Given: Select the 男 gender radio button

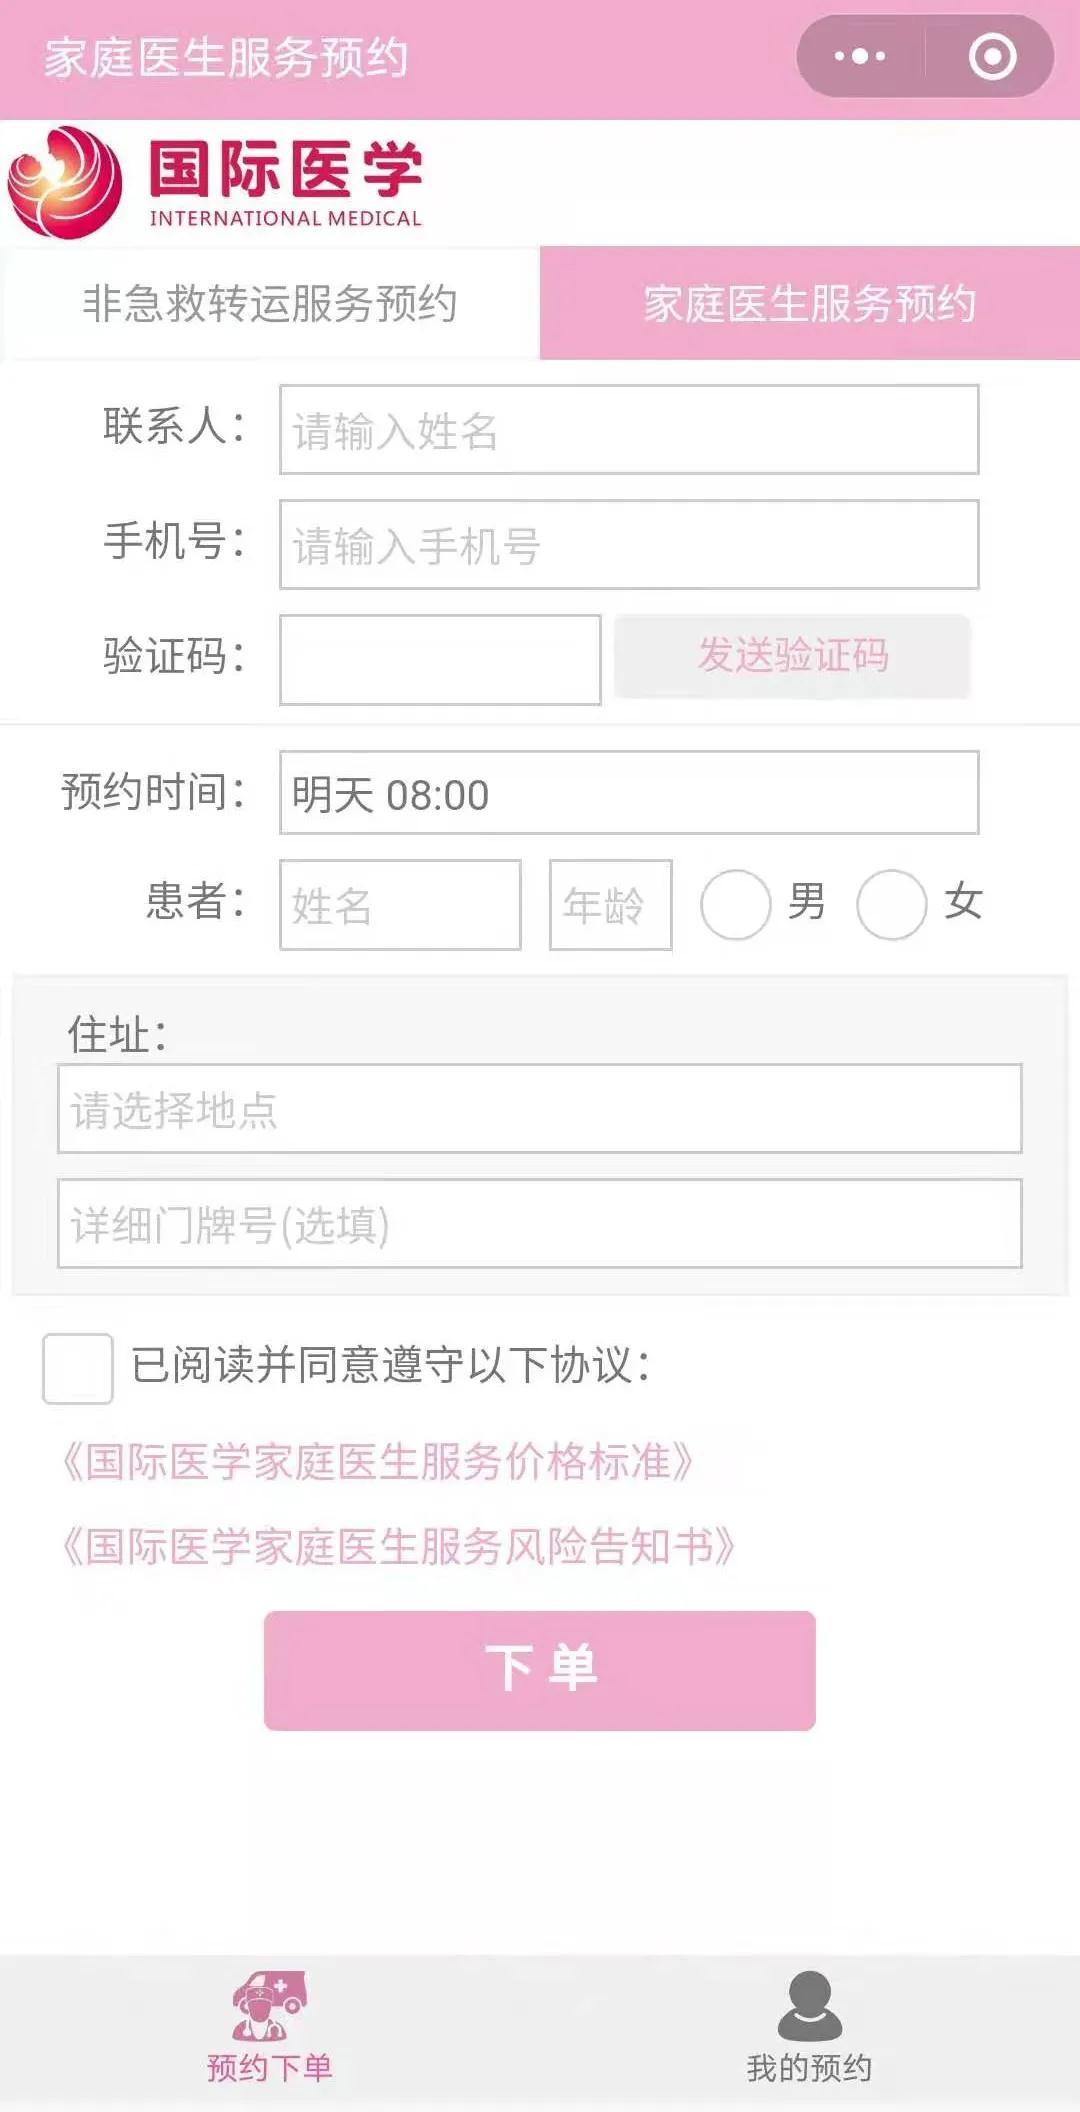Looking at the screenshot, I should click(736, 904).
